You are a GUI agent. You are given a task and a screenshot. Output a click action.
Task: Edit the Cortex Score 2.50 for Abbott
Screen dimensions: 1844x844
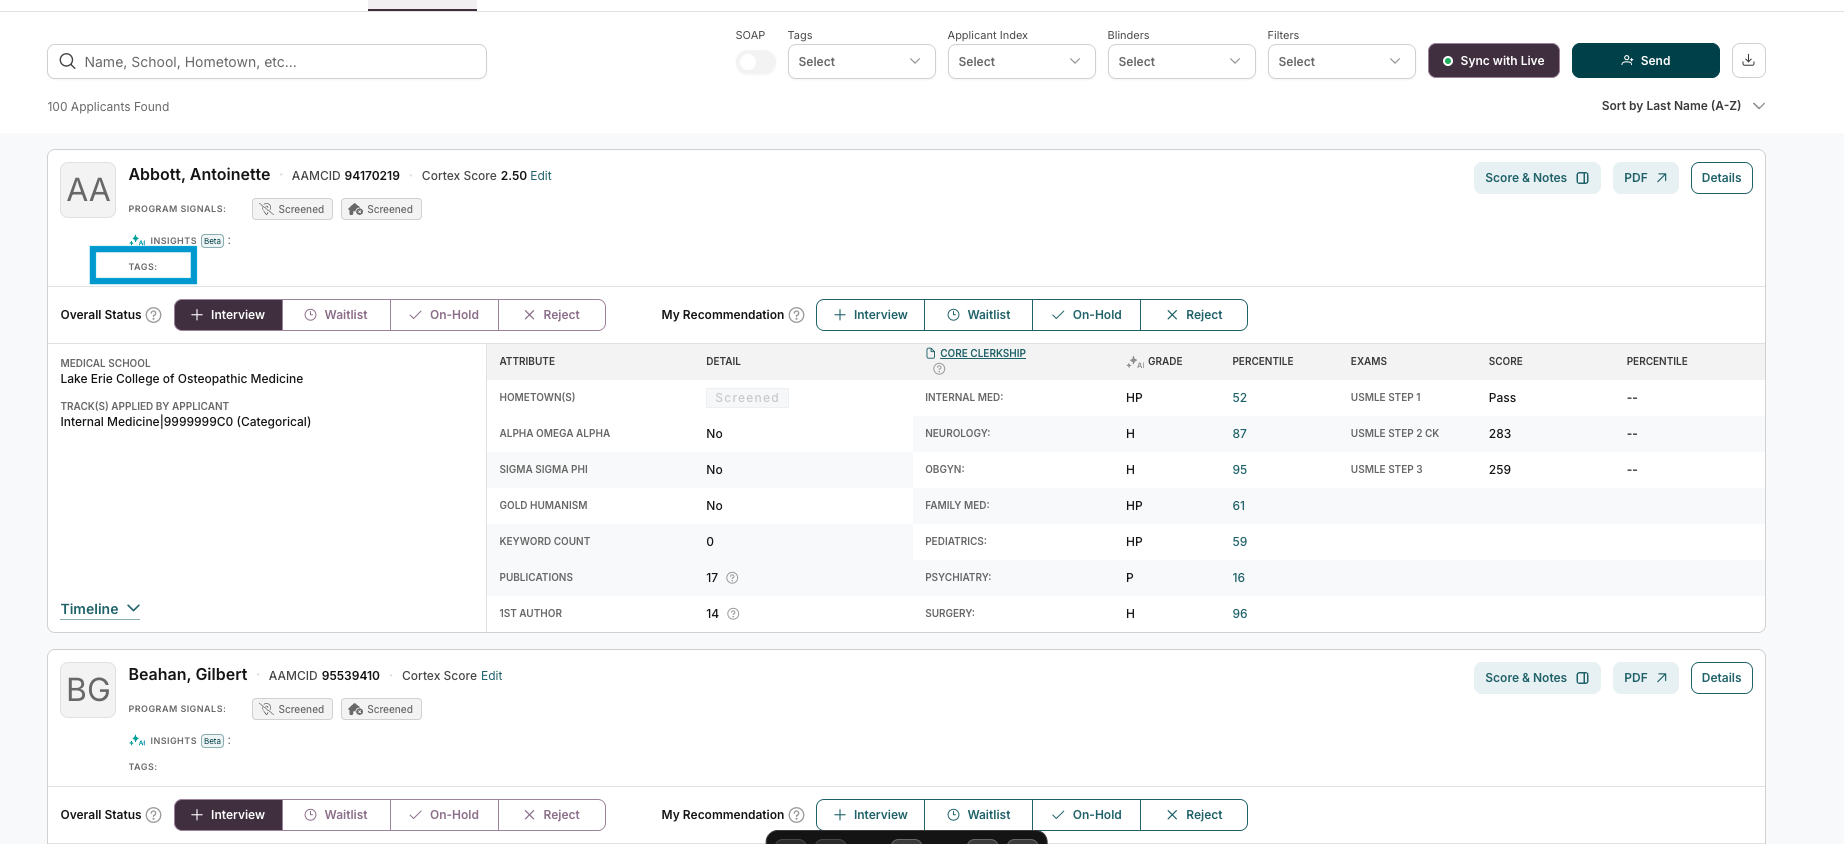(x=541, y=176)
